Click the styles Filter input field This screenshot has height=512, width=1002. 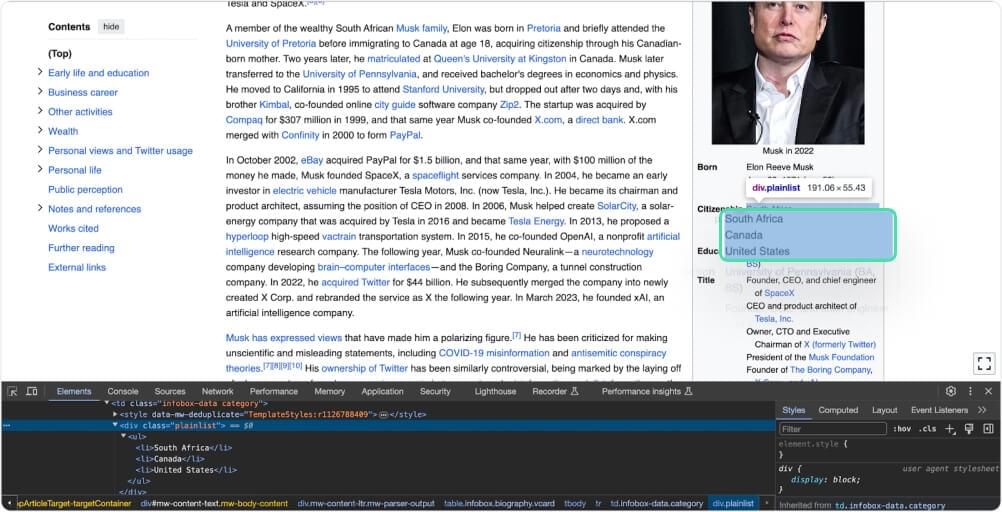(x=832, y=429)
